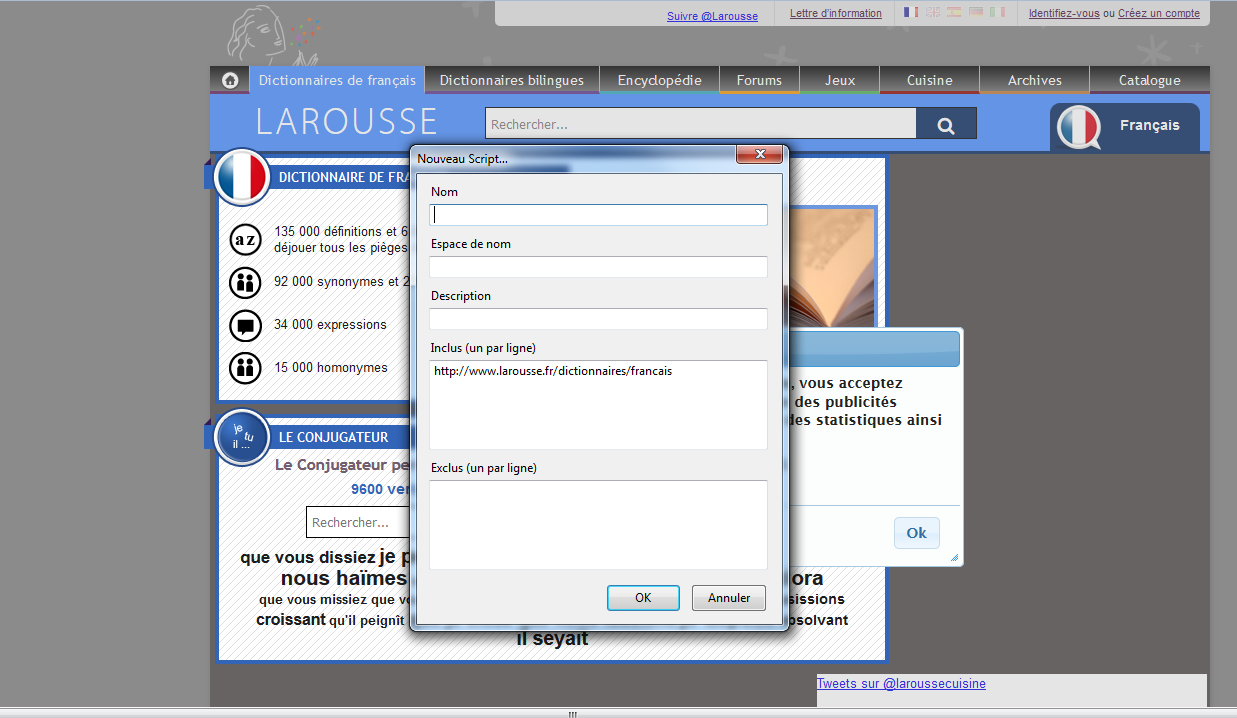
Task: Click the verb form 'que vous missiez'
Action: [313, 600]
